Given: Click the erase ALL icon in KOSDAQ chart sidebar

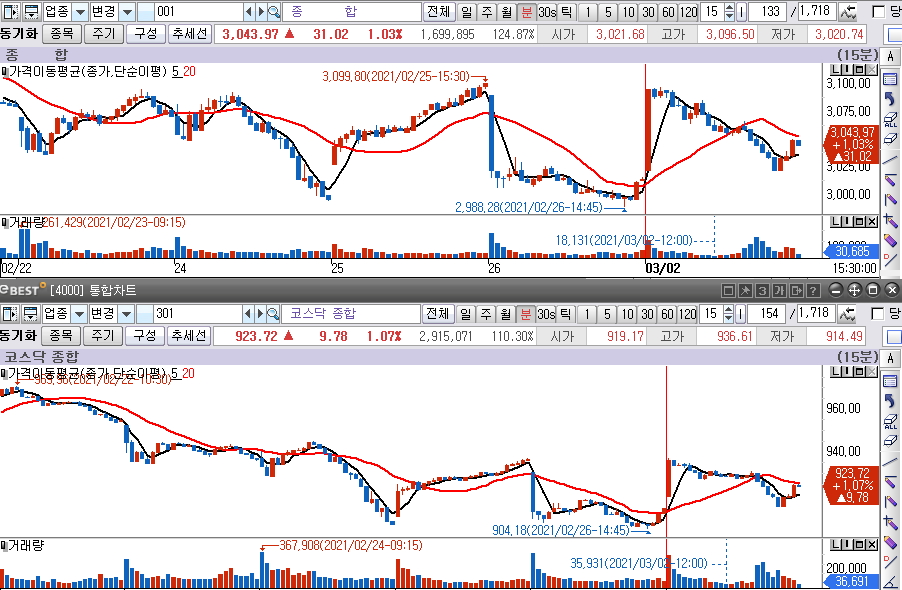Looking at the screenshot, I should (890, 421).
